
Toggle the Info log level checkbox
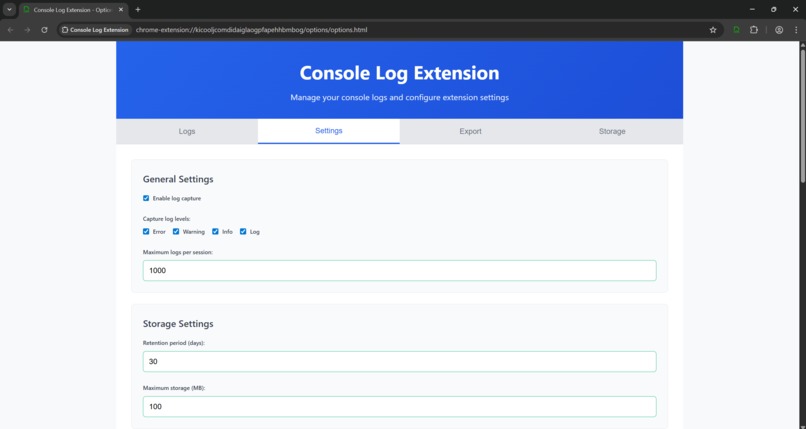[215, 232]
